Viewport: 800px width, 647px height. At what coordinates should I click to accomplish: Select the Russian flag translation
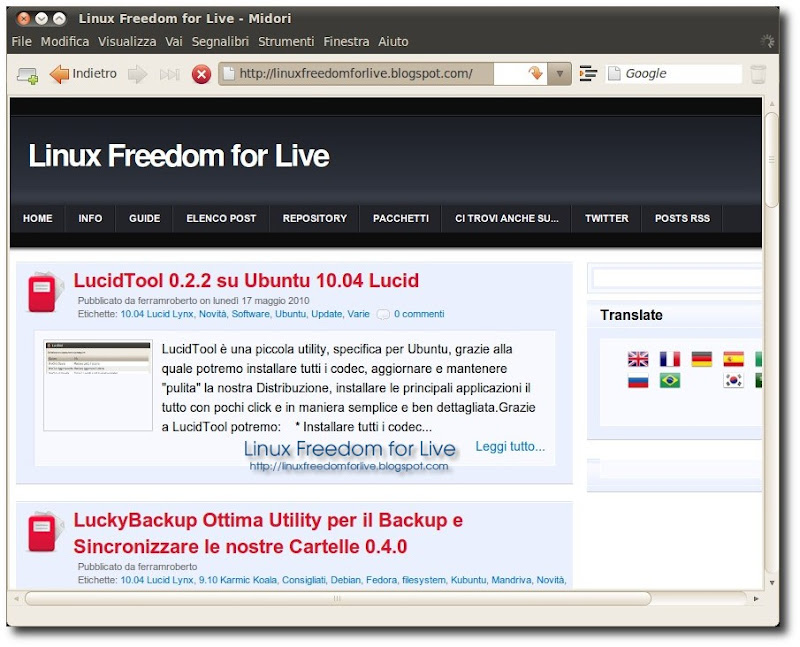638,381
